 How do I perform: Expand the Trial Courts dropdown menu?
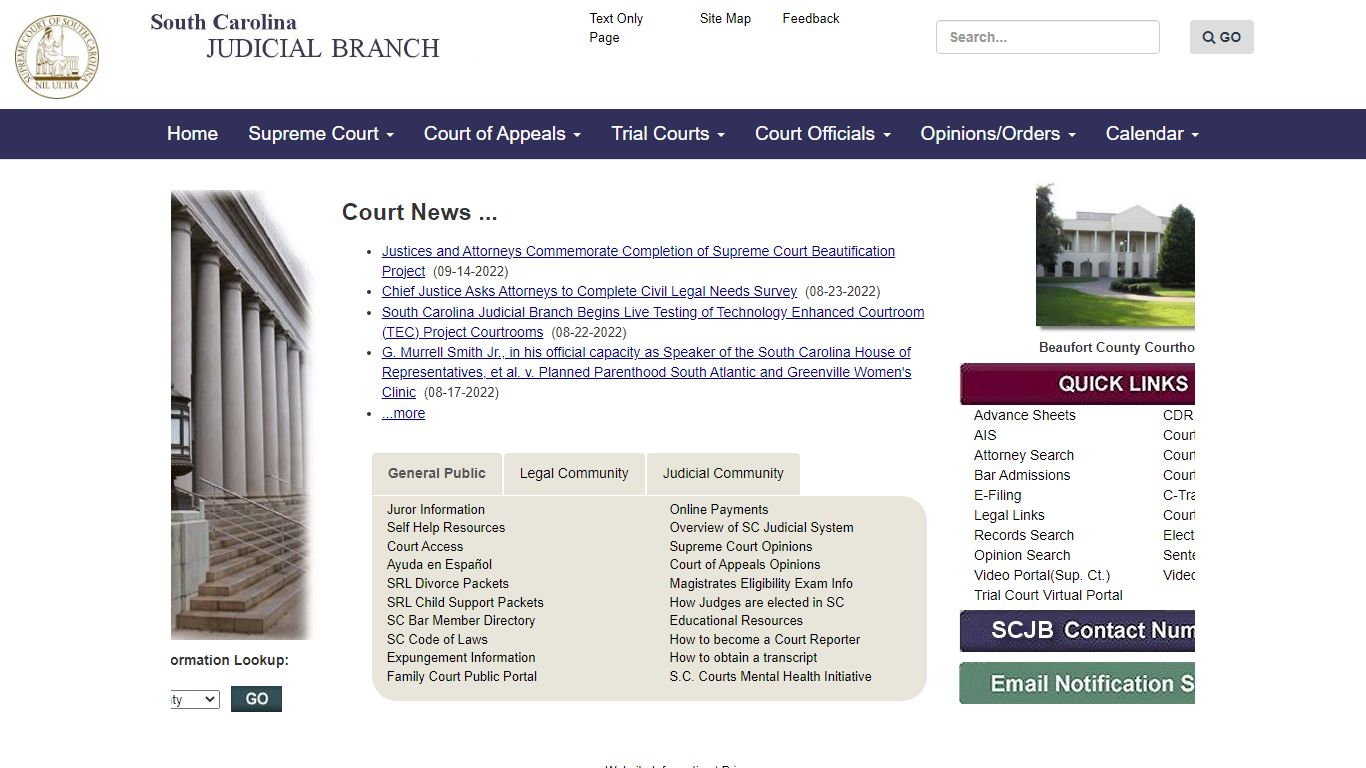pyautogui.click(x=668, y=134)
